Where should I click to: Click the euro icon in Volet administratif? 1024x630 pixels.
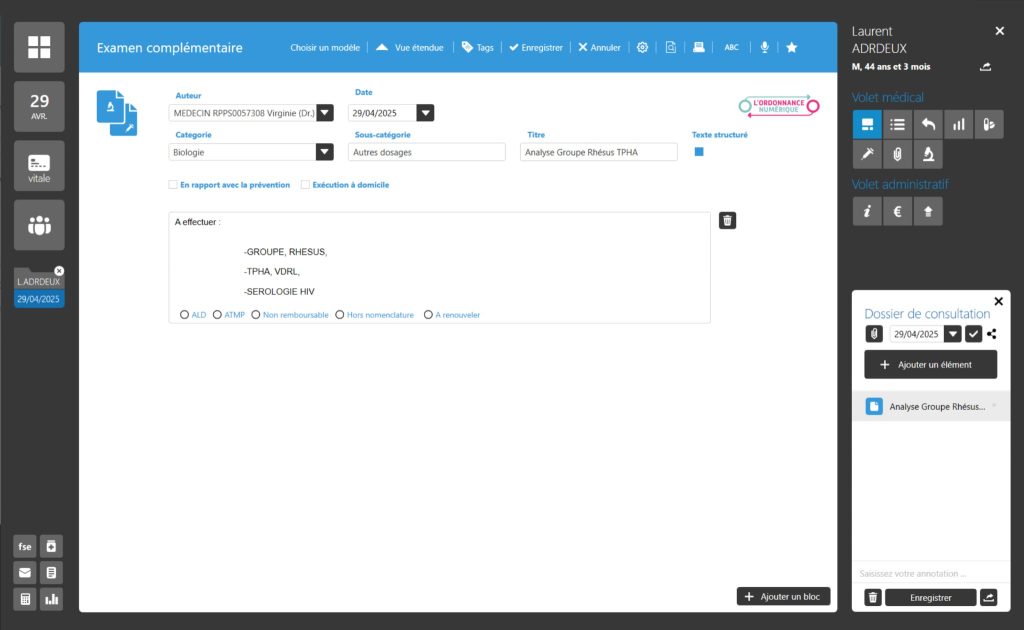(x=897, y=211)
